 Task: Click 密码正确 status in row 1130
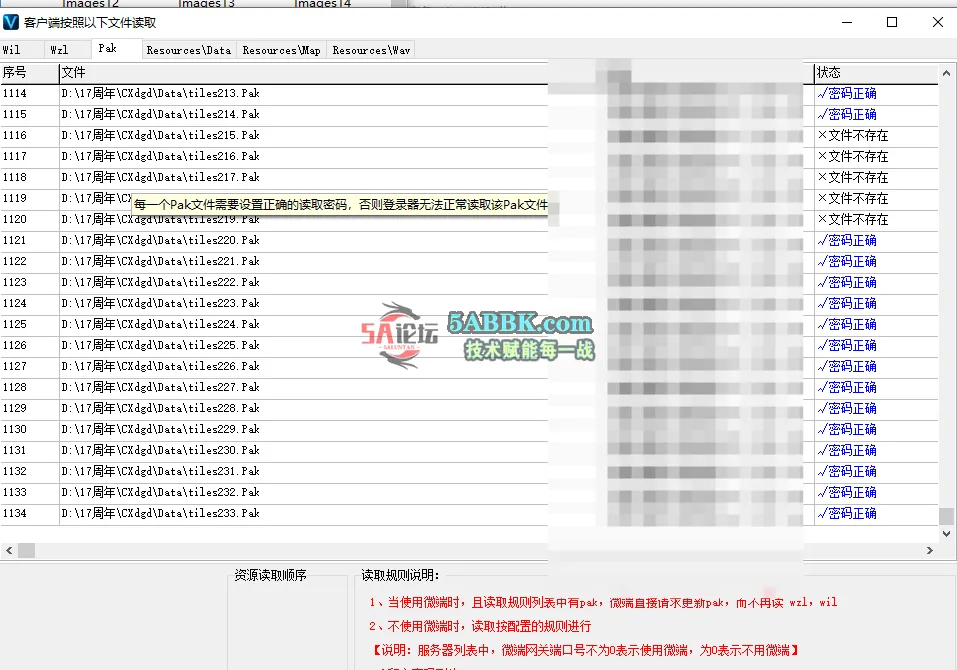pyautogui.click(x=847, y=429)
